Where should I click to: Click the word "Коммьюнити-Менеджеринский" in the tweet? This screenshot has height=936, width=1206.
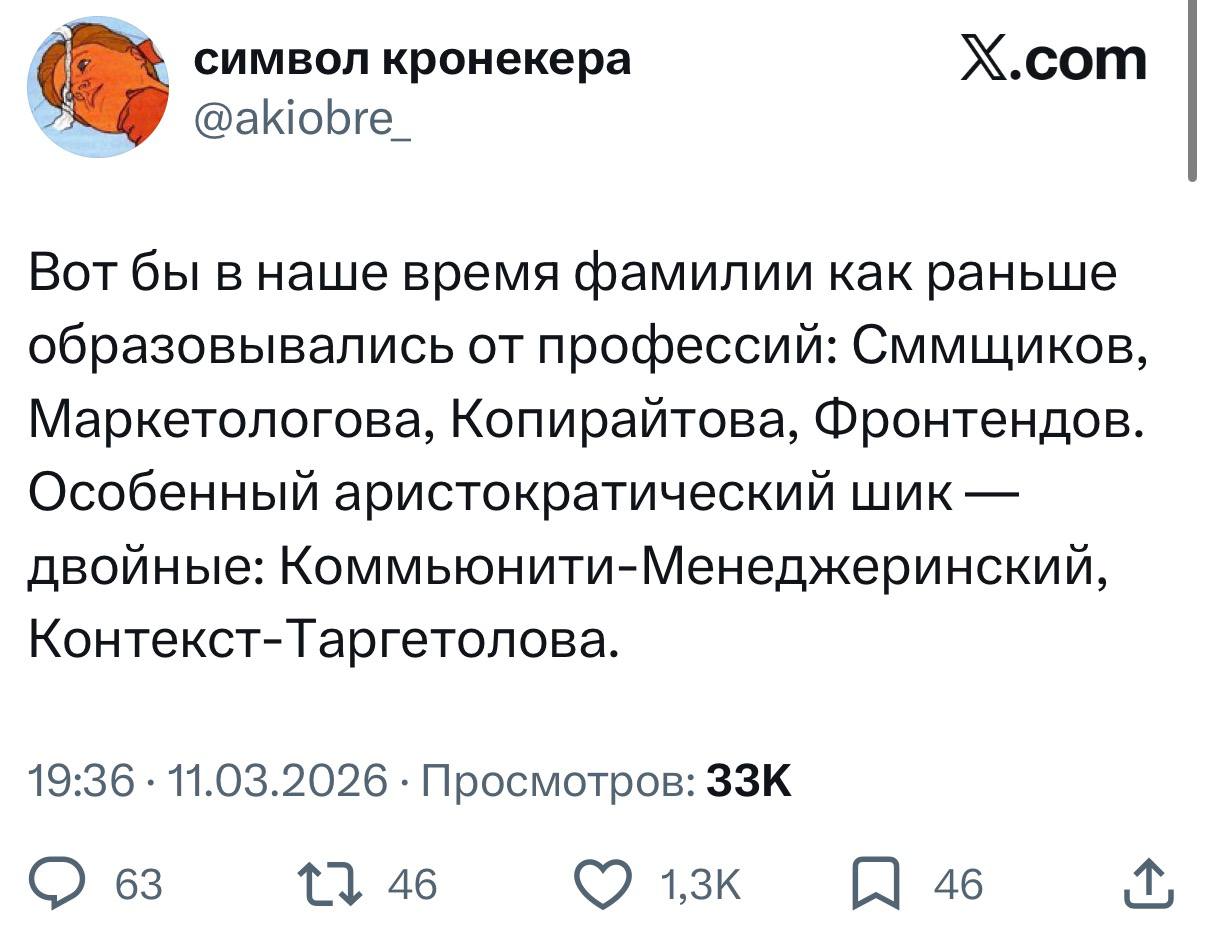coord(682,570)
